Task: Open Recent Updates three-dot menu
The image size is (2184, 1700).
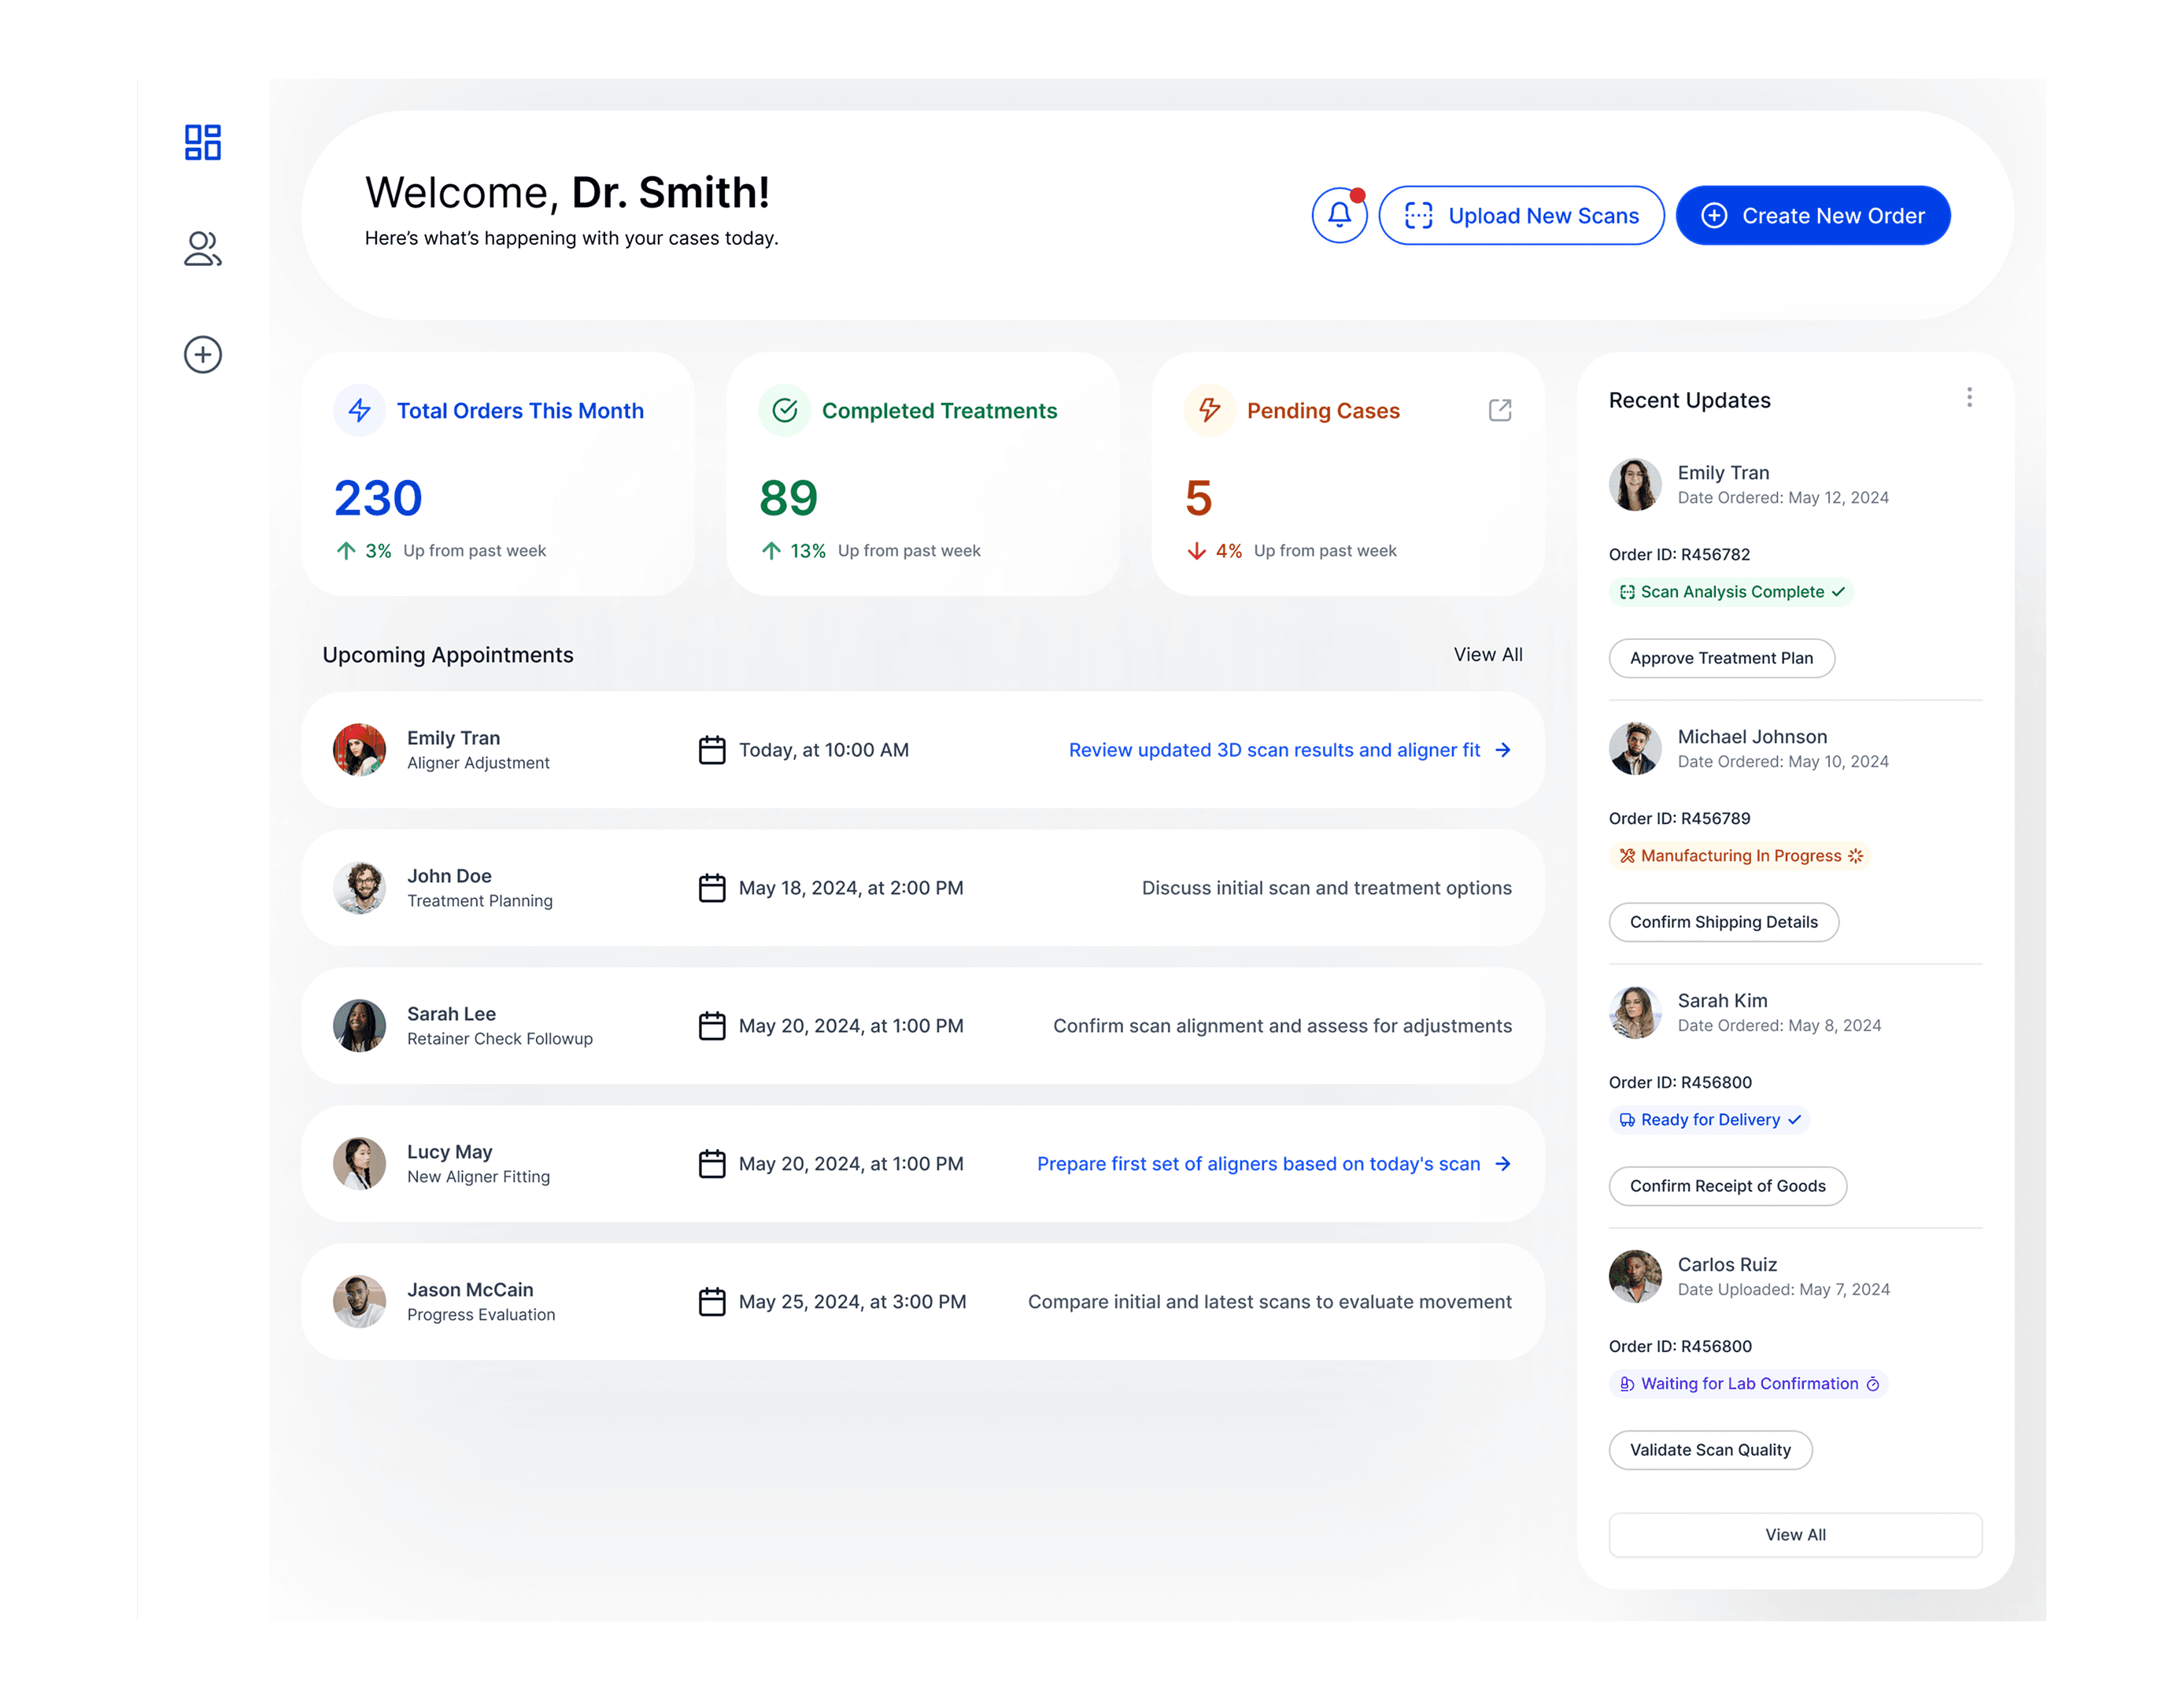Action: click(1969, 398)
